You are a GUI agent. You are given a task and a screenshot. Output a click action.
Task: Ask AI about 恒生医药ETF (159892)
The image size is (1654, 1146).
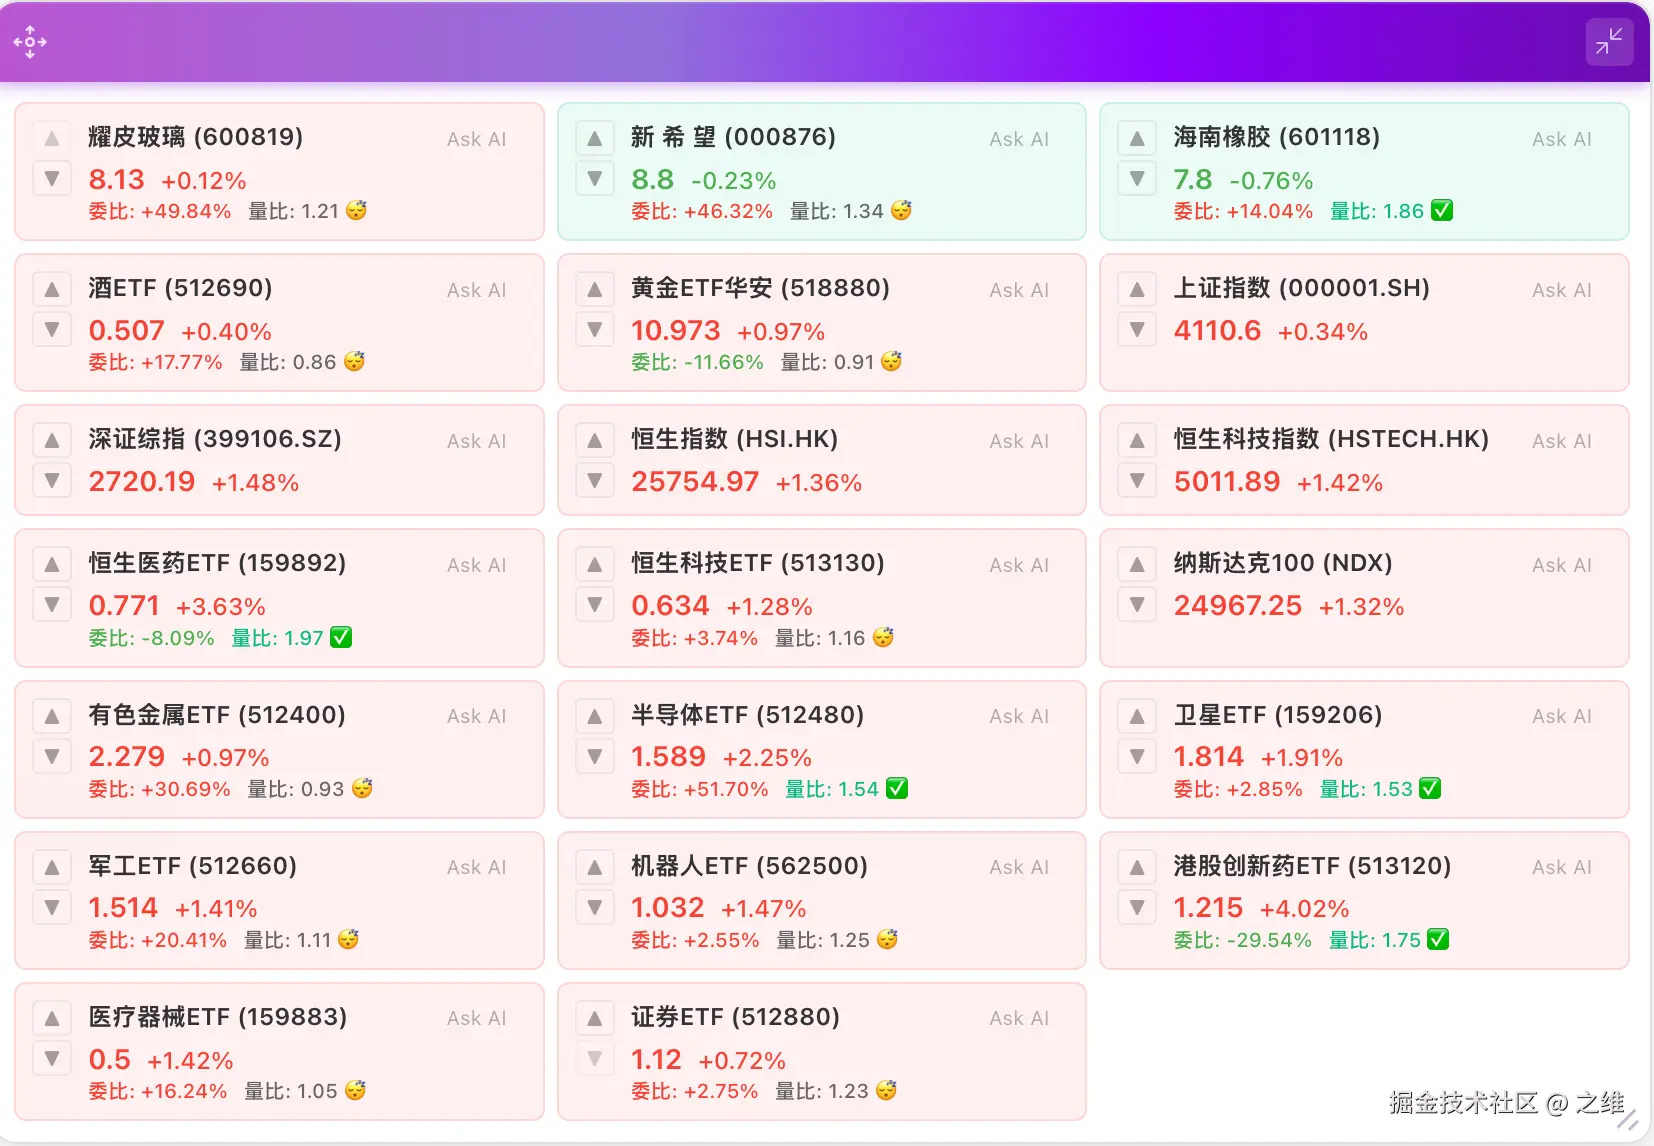(x=476, y=565)
